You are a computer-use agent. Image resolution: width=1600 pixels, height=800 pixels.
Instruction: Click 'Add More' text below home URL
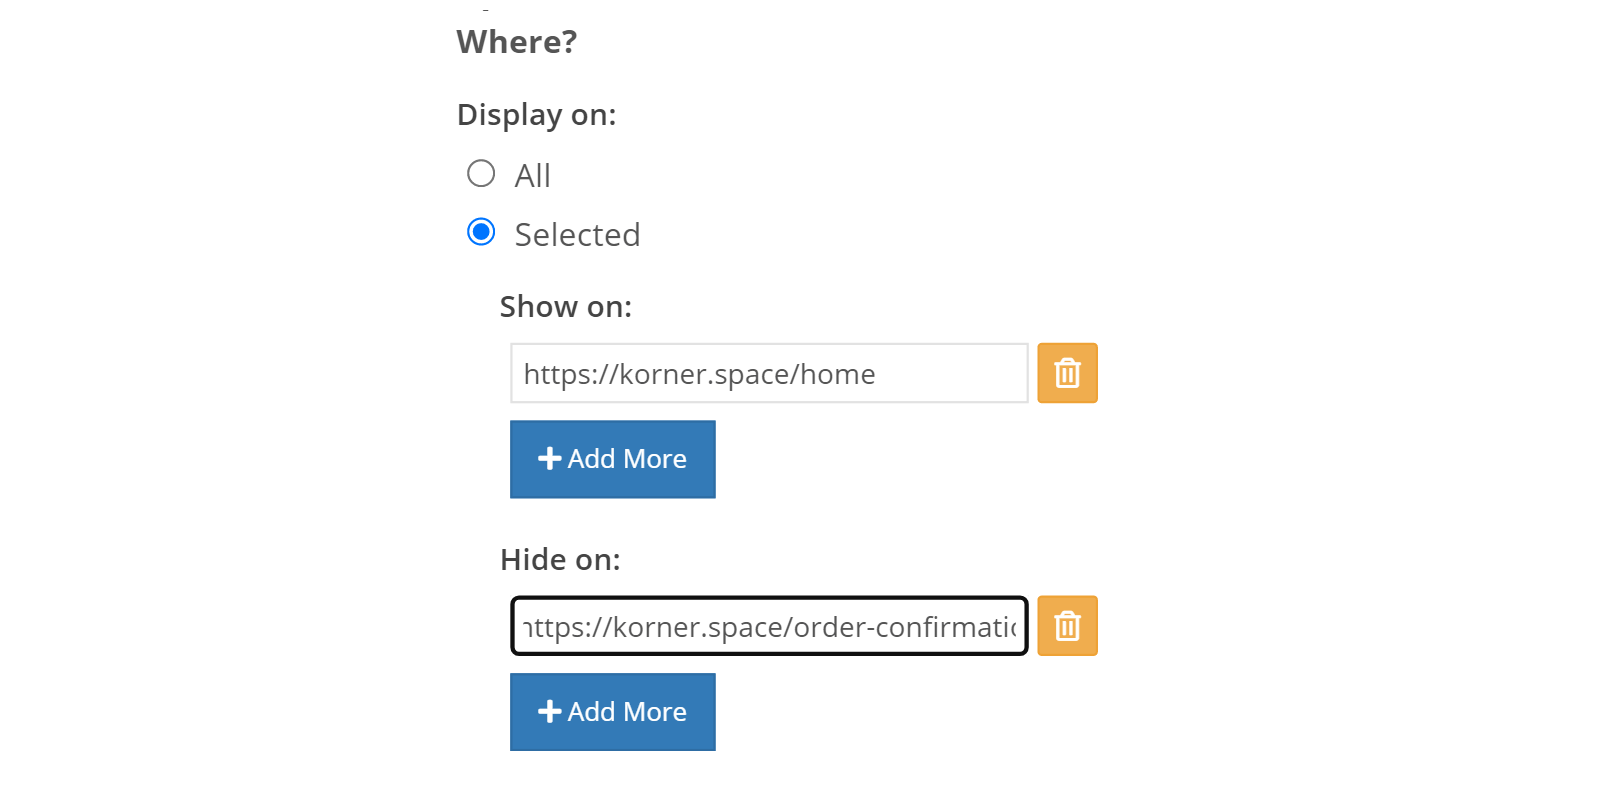[627, 459]
